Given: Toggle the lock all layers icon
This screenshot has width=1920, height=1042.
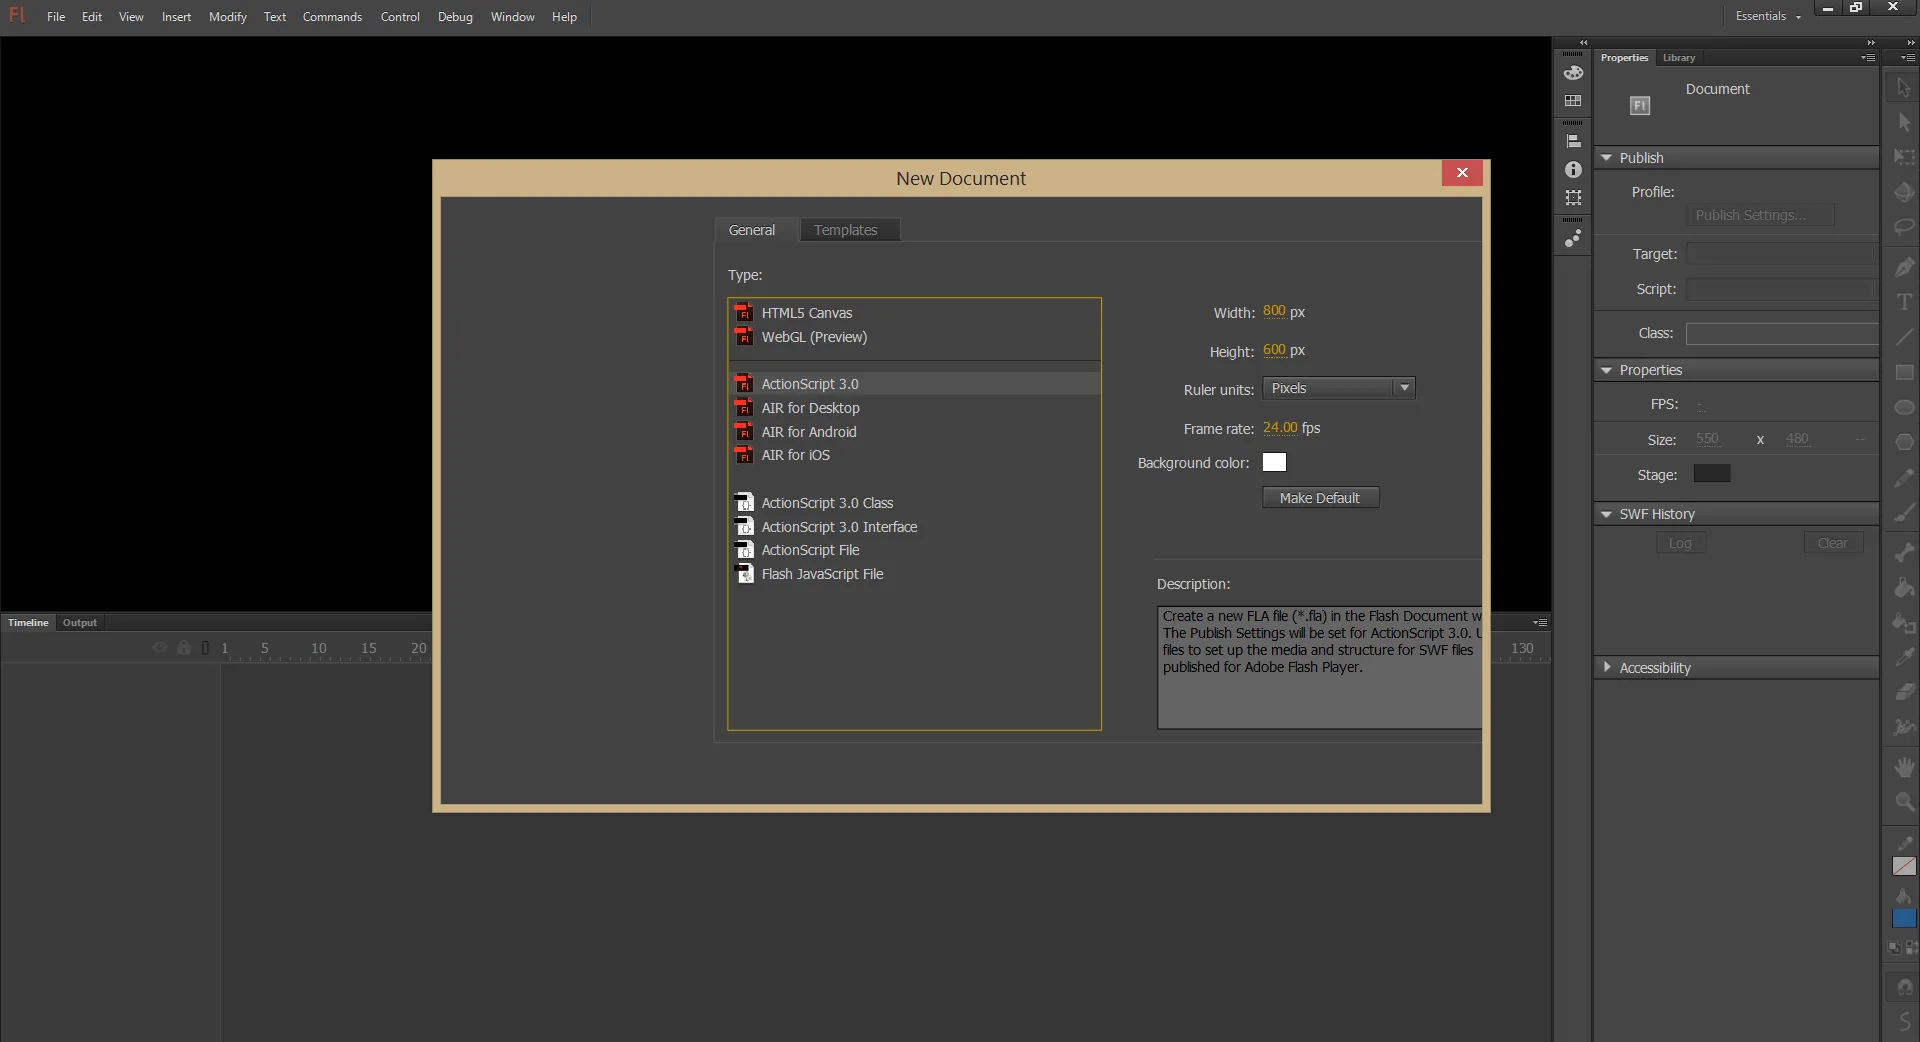Looking at the screenshot, I should tap(184, 648).
